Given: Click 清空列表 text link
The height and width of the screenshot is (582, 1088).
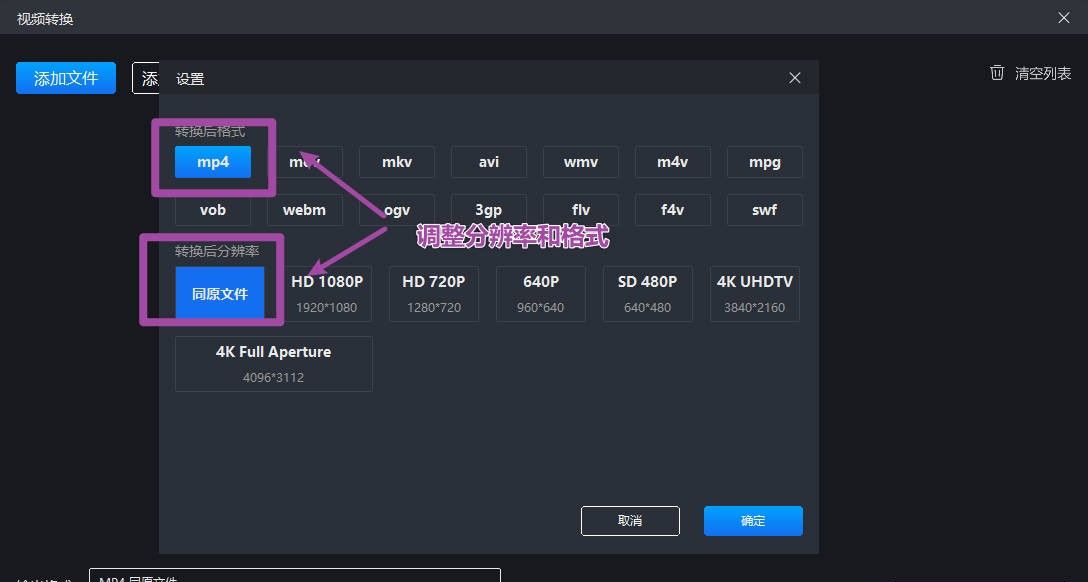Looking at the screenshot, I should coord(1043,74).
